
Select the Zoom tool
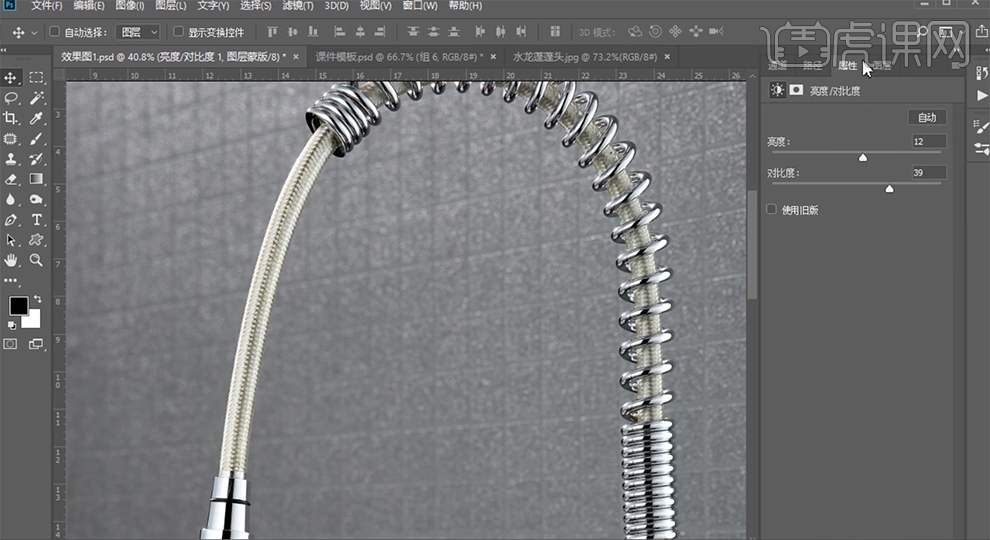tap(36, 260)
